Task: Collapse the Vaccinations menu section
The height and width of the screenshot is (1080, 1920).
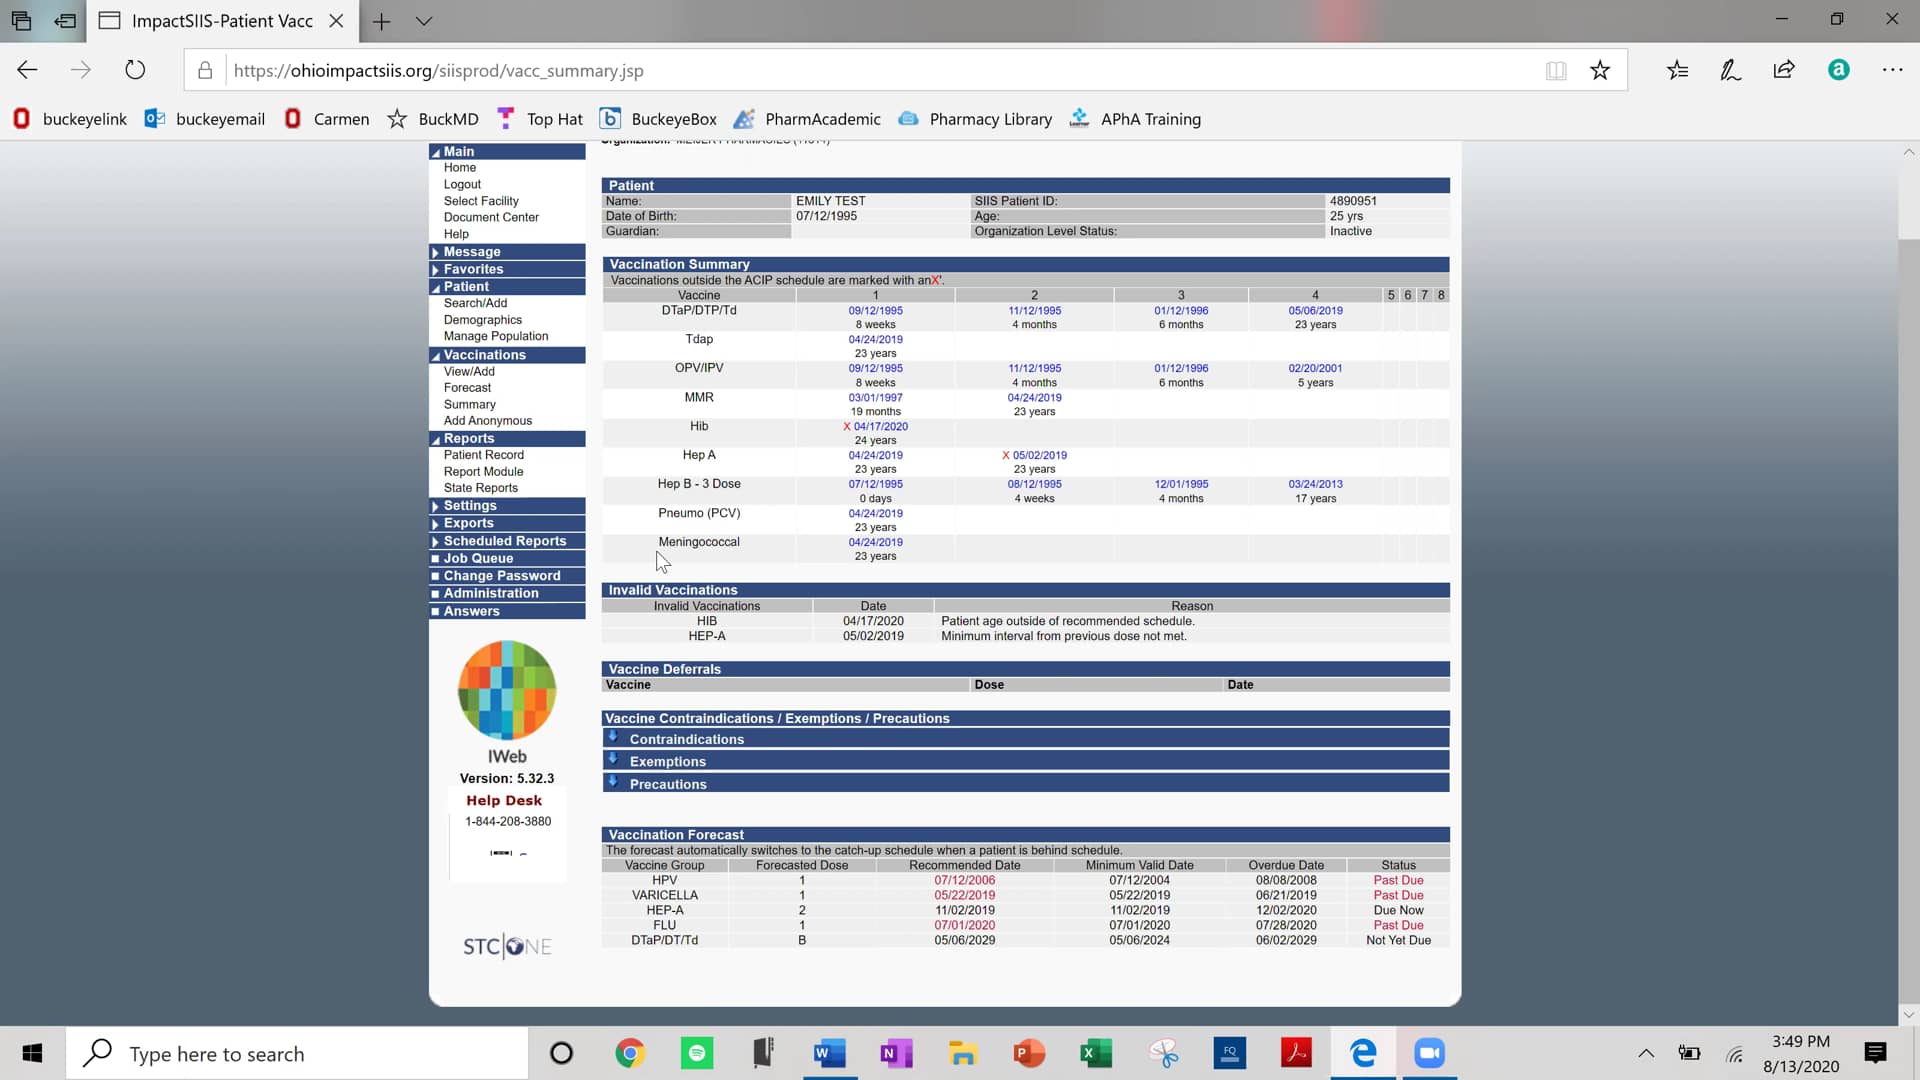Action: tap(484, 355)
